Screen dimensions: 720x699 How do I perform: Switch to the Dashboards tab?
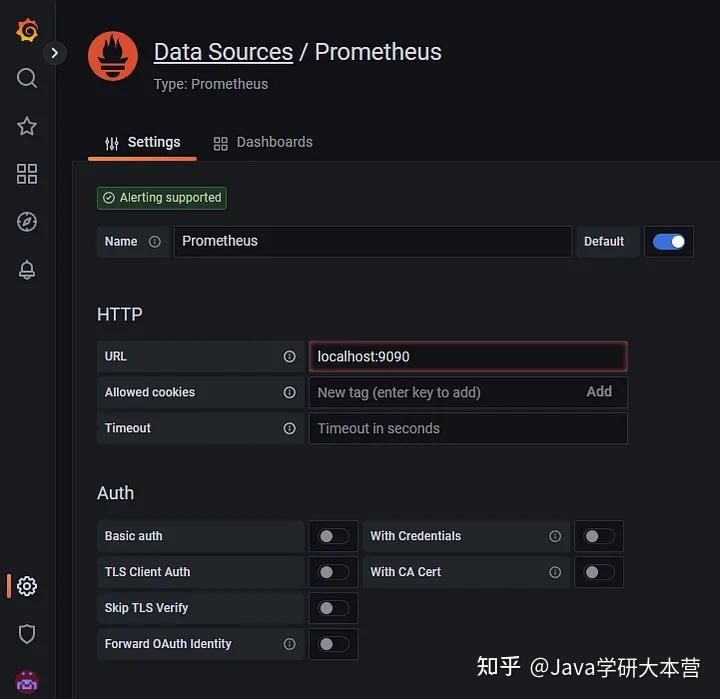pos(263,143)
